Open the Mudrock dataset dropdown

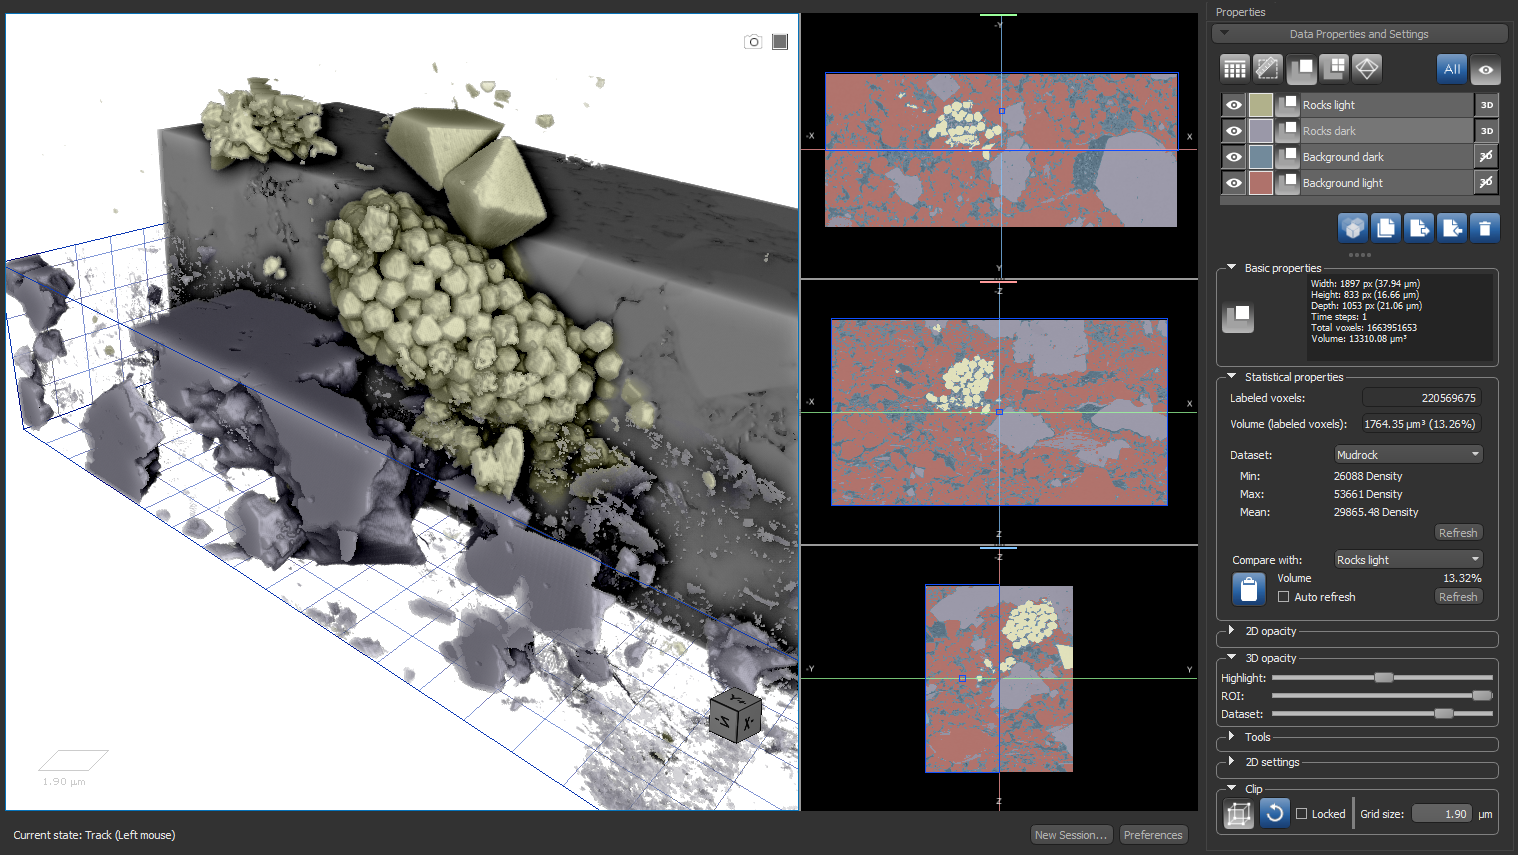coord(1408,455)
